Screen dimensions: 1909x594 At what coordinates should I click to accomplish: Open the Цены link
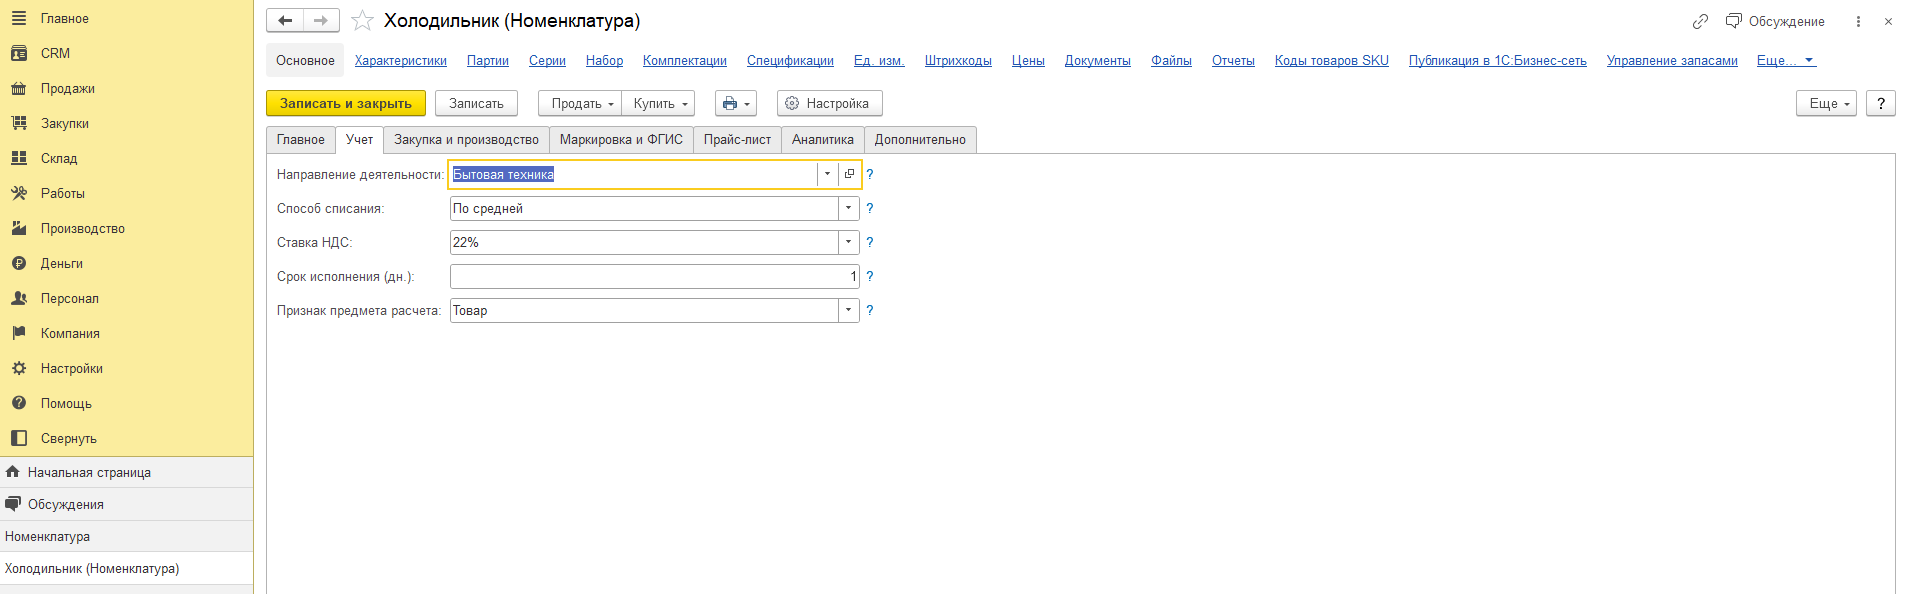coord(1028,60)
